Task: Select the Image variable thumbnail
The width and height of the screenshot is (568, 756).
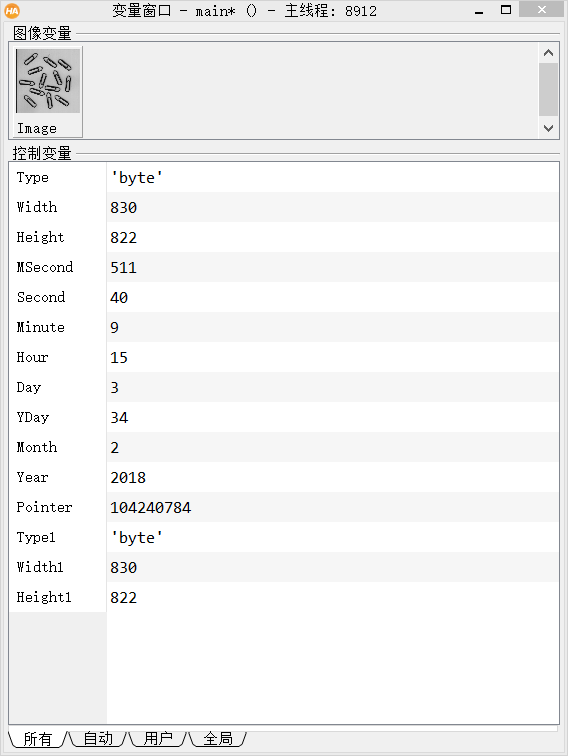Action: [48, 91]
